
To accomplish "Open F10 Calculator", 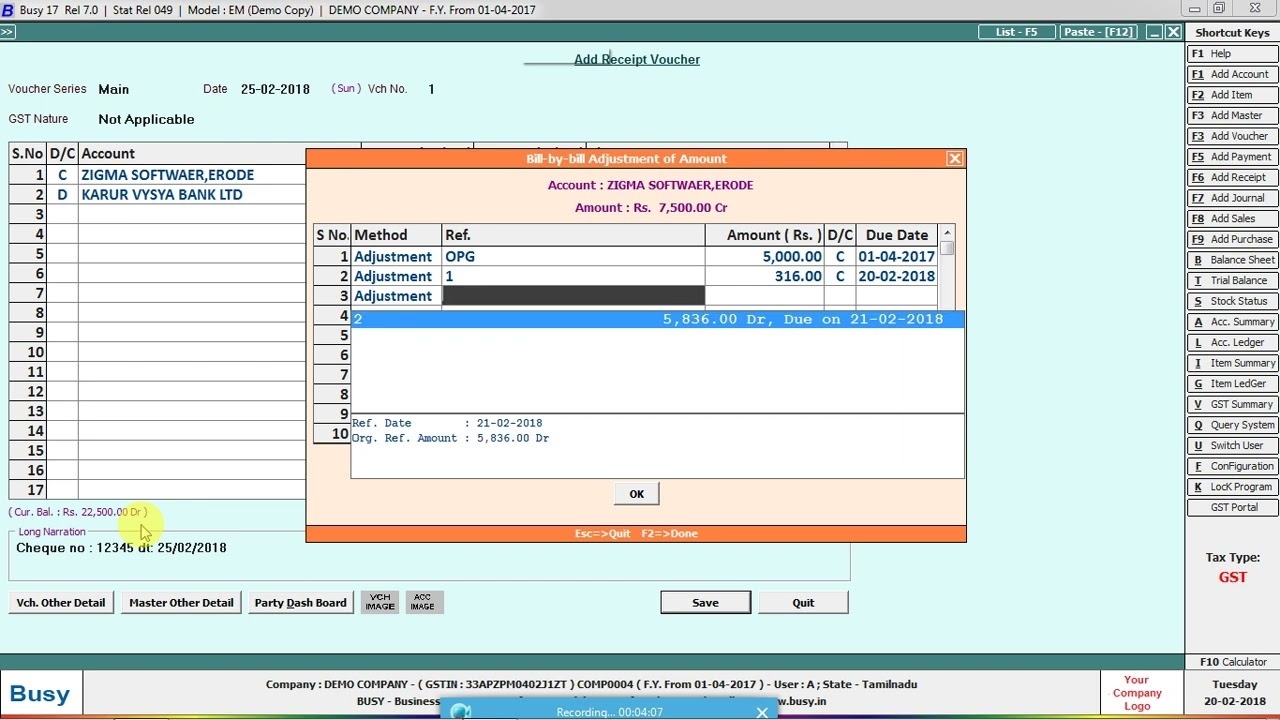I will tap(1232, 662).
